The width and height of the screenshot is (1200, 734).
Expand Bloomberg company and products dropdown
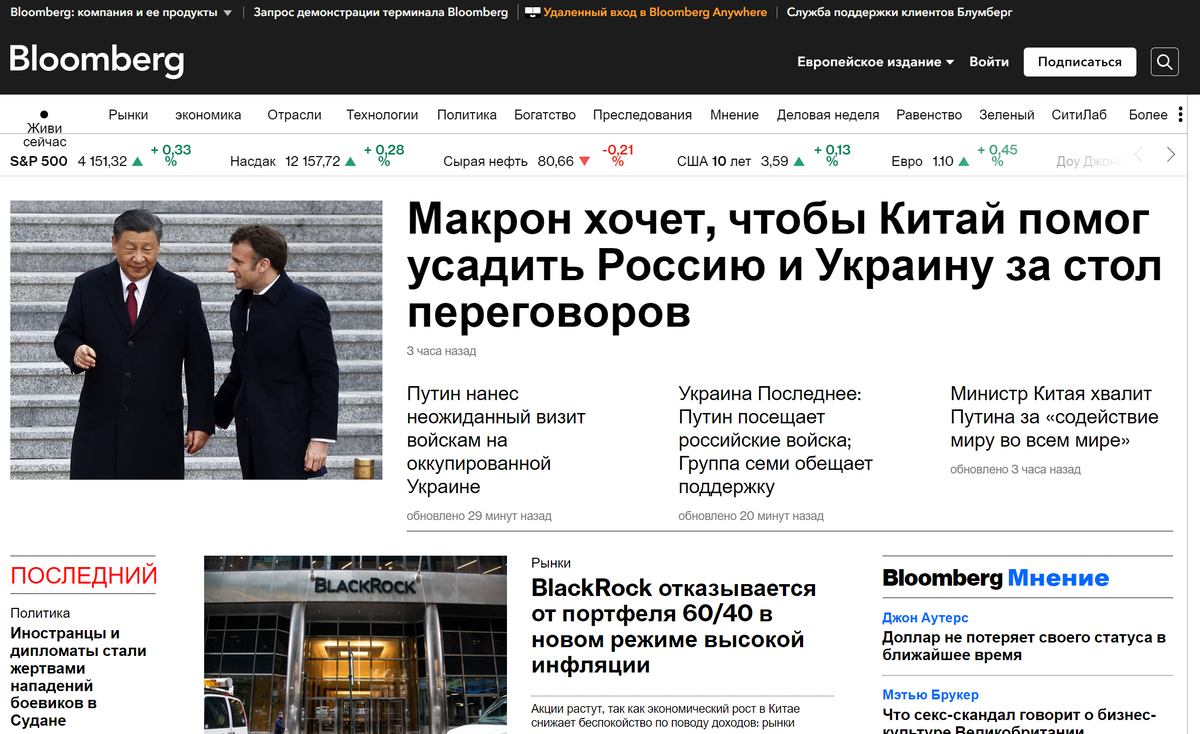click(121, 12)
